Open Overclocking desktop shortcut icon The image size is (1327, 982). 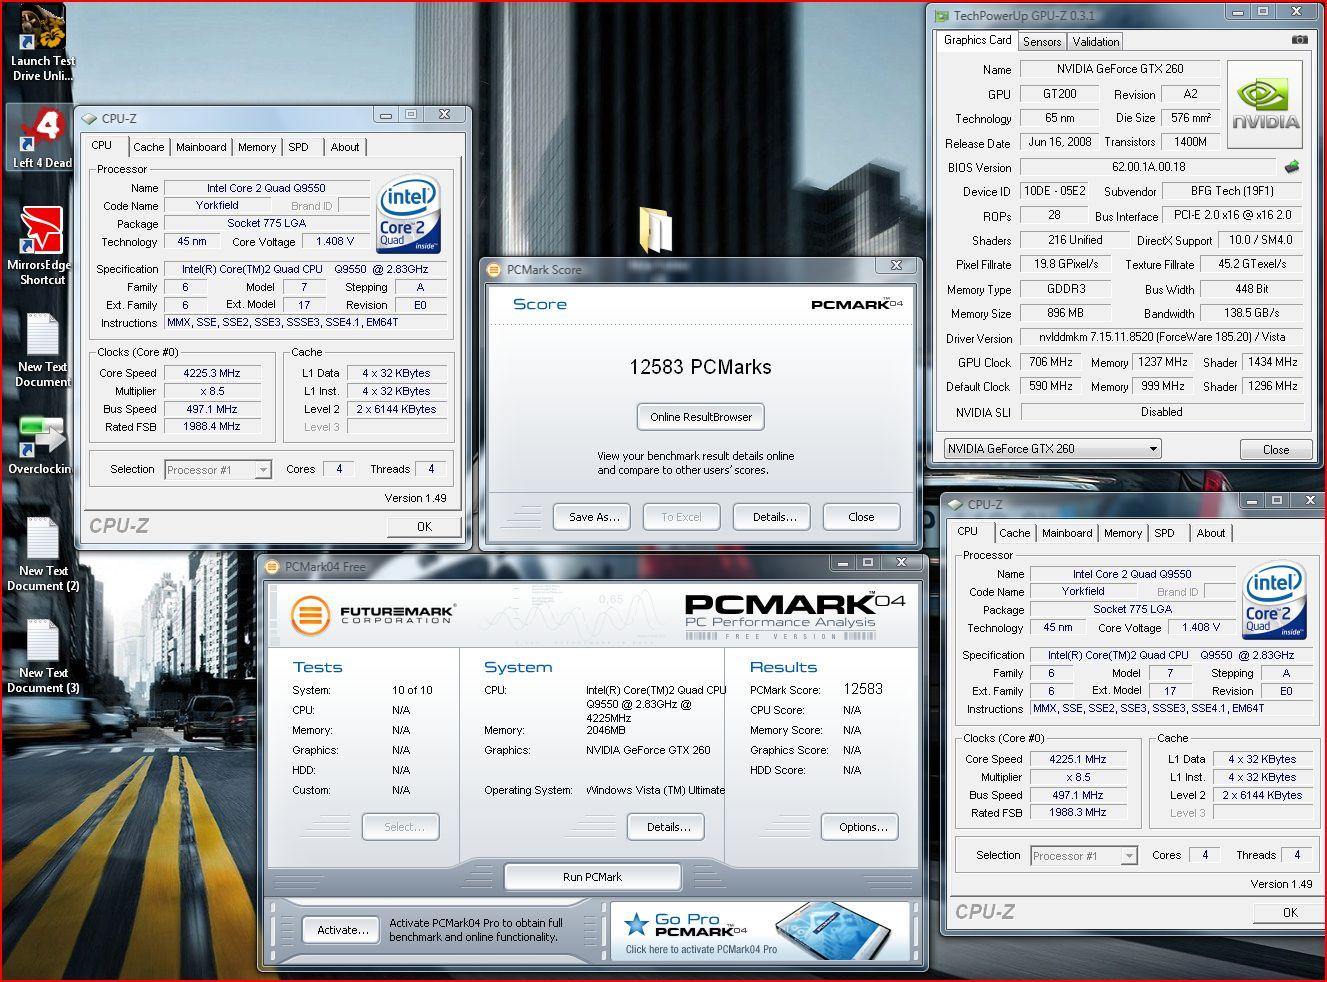tap(40, 446)
